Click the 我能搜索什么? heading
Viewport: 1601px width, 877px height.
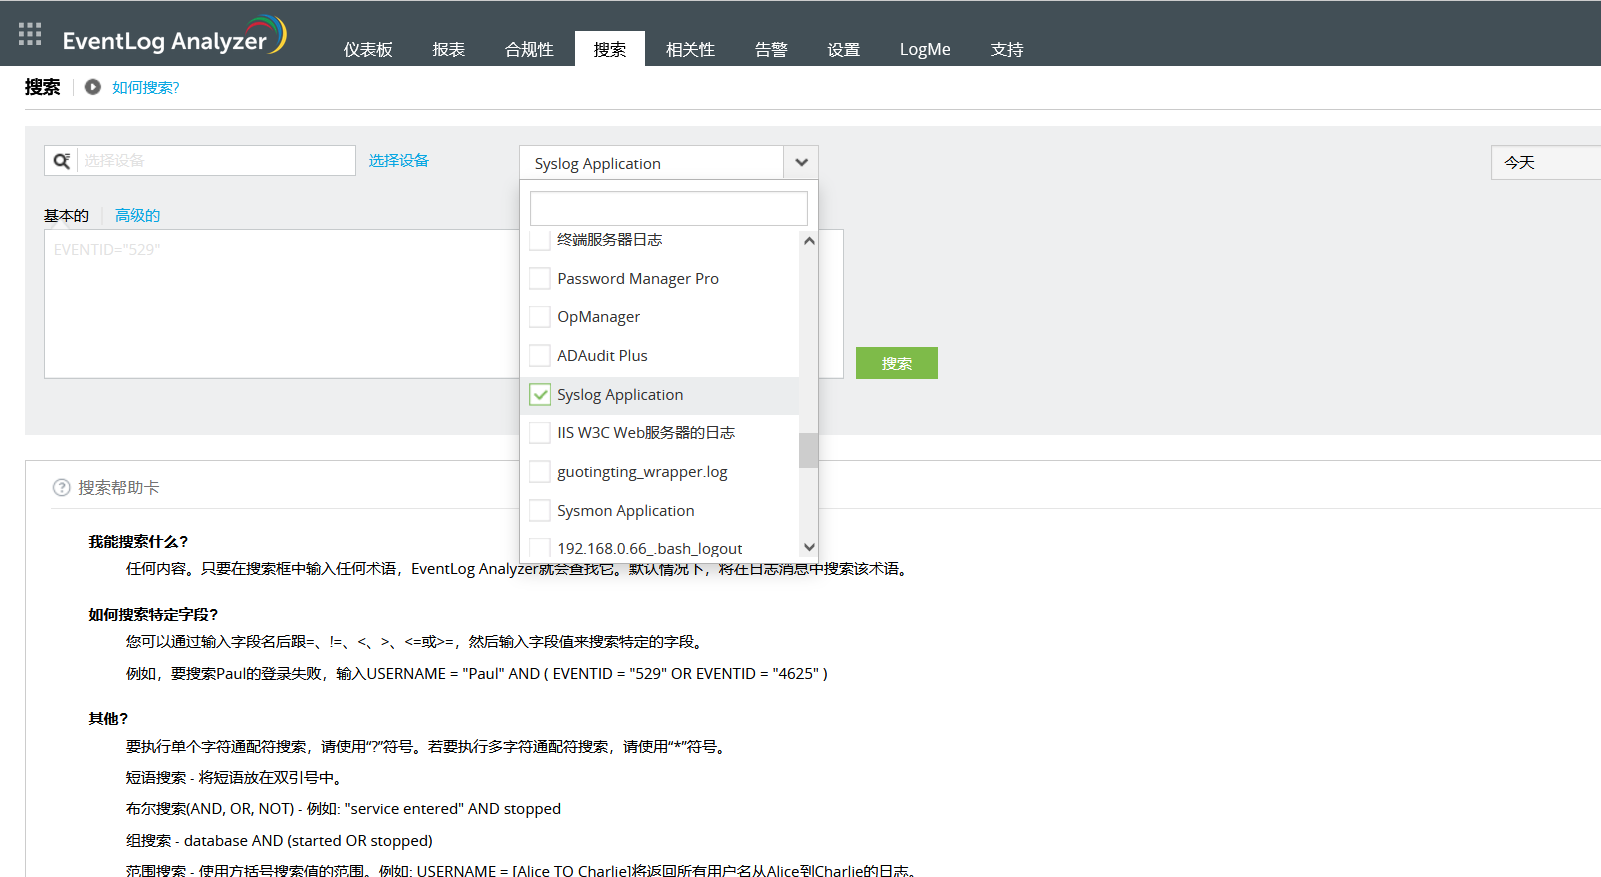[x=138, y=541]
